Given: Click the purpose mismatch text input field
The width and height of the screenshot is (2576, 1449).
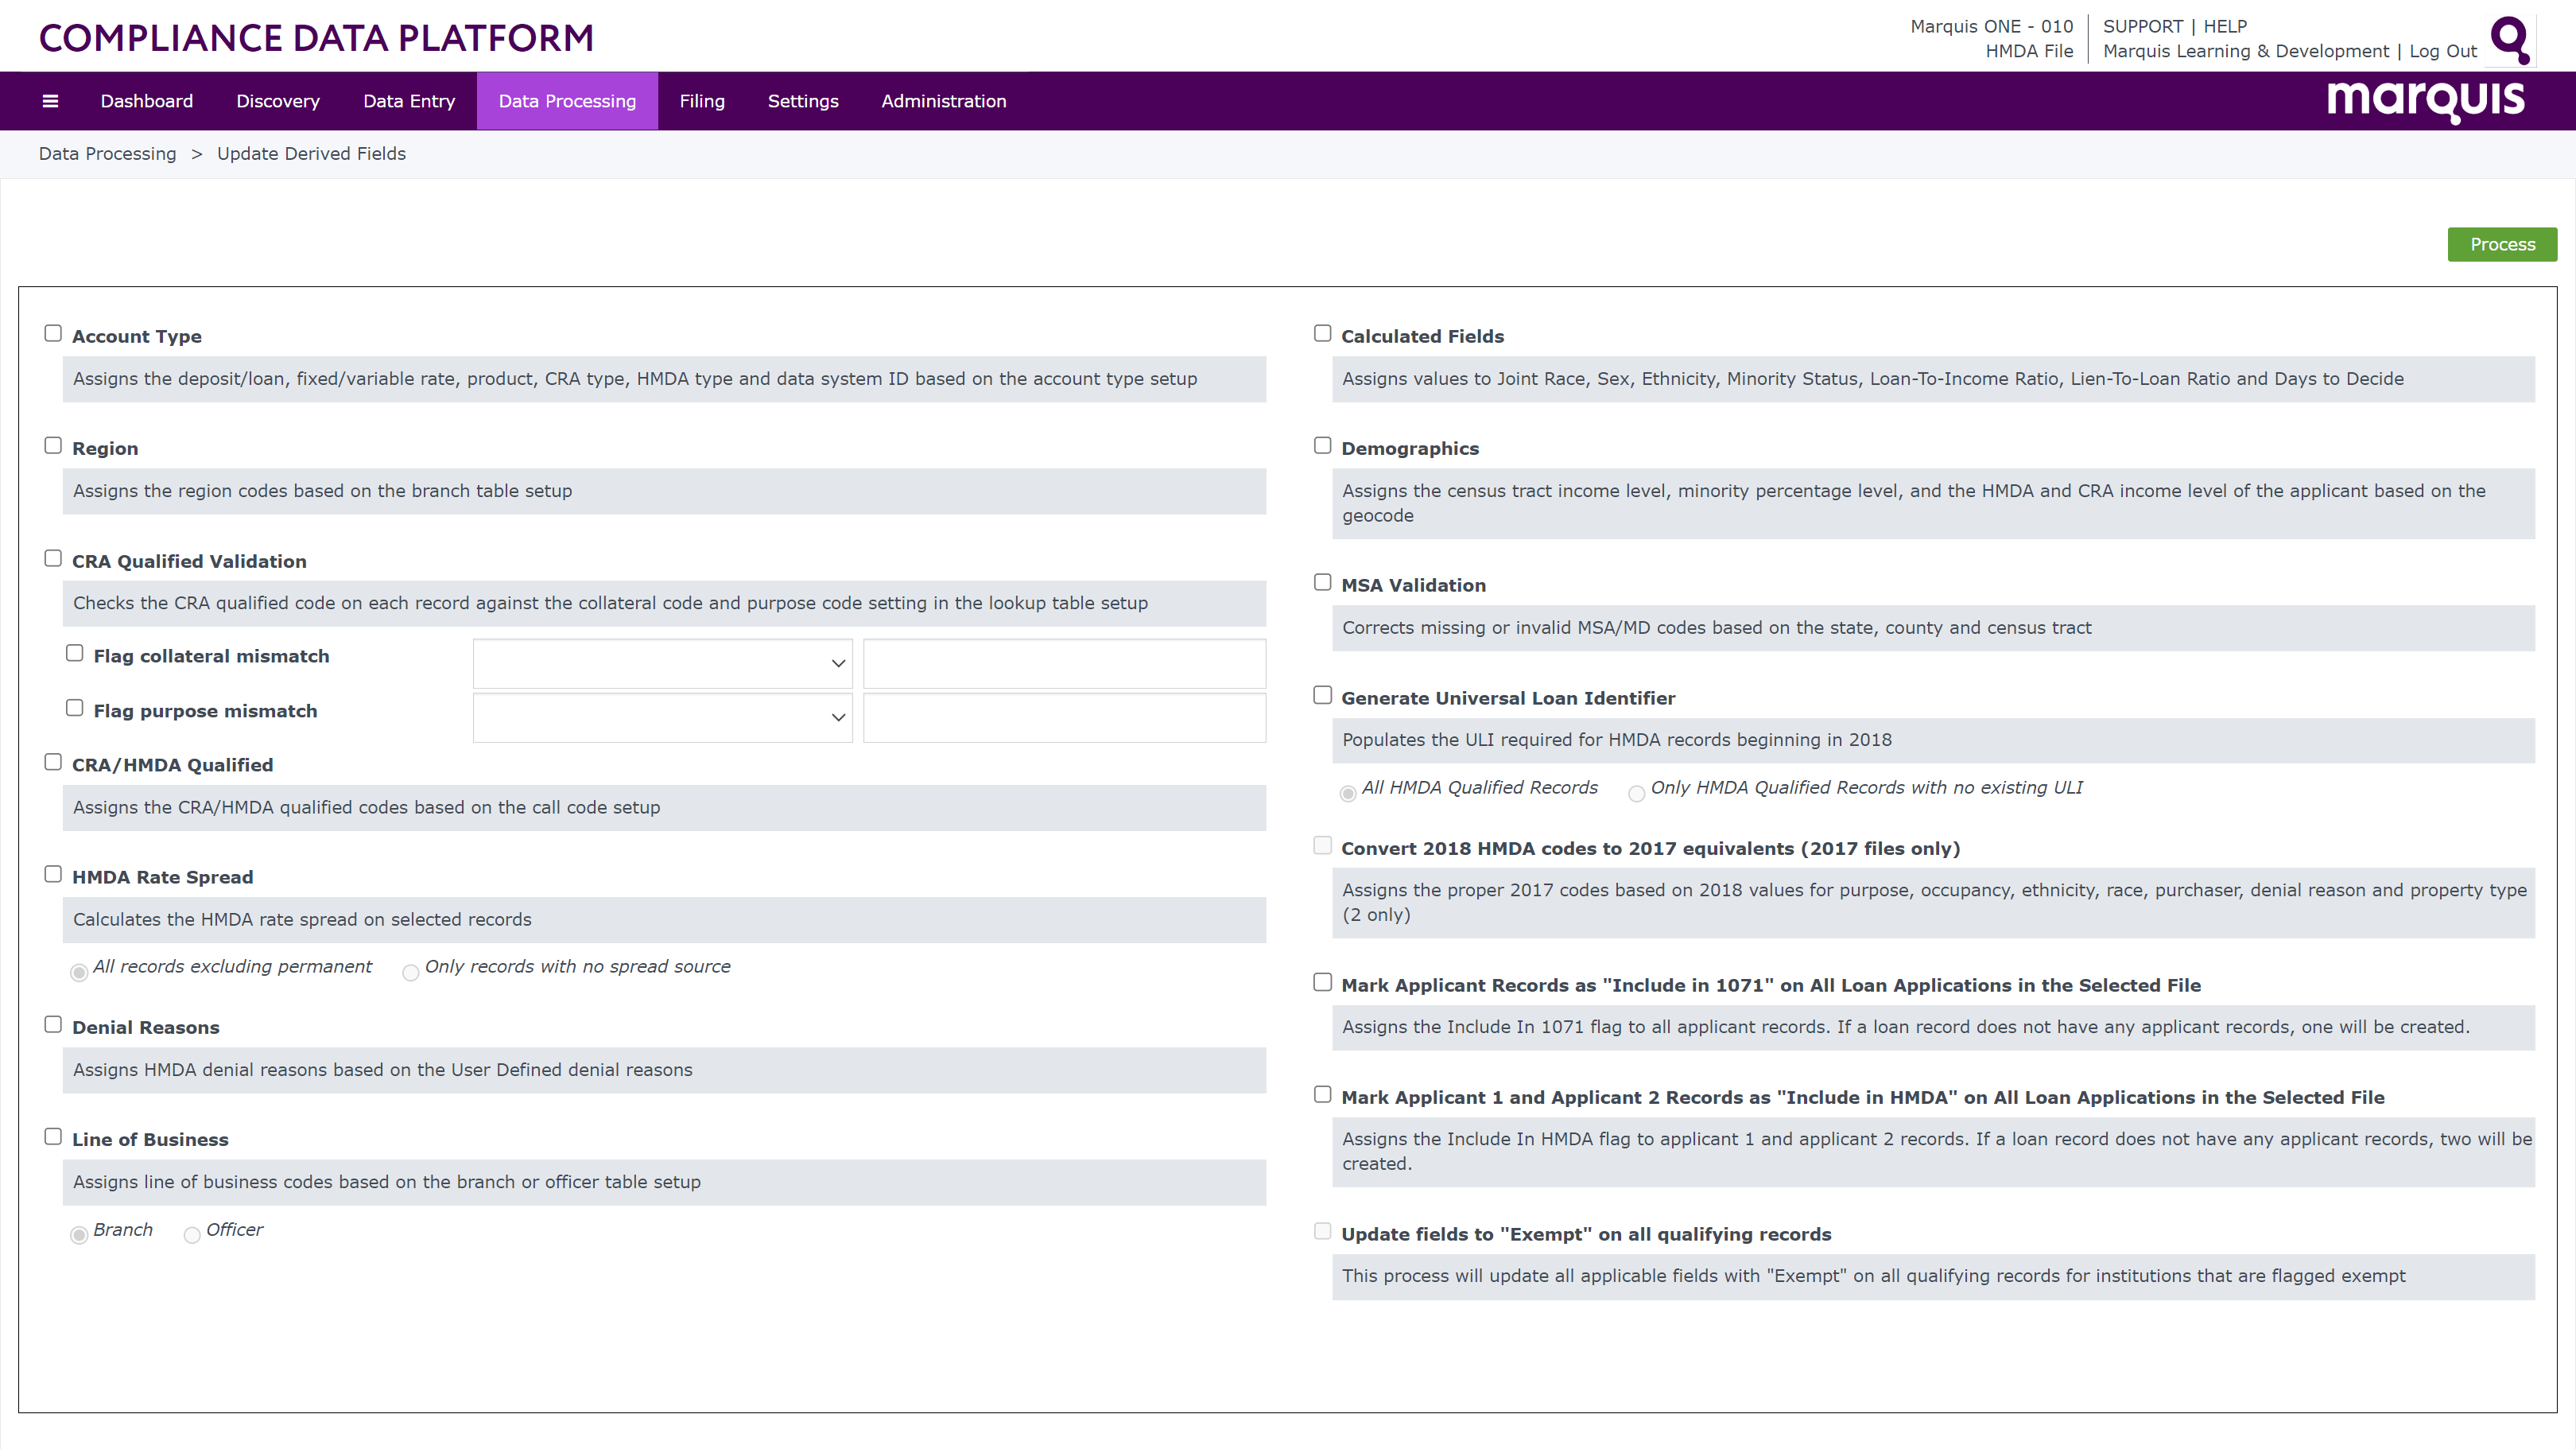Looking at the screenshot, I should pyautogui.click(x=1064, y=717).
